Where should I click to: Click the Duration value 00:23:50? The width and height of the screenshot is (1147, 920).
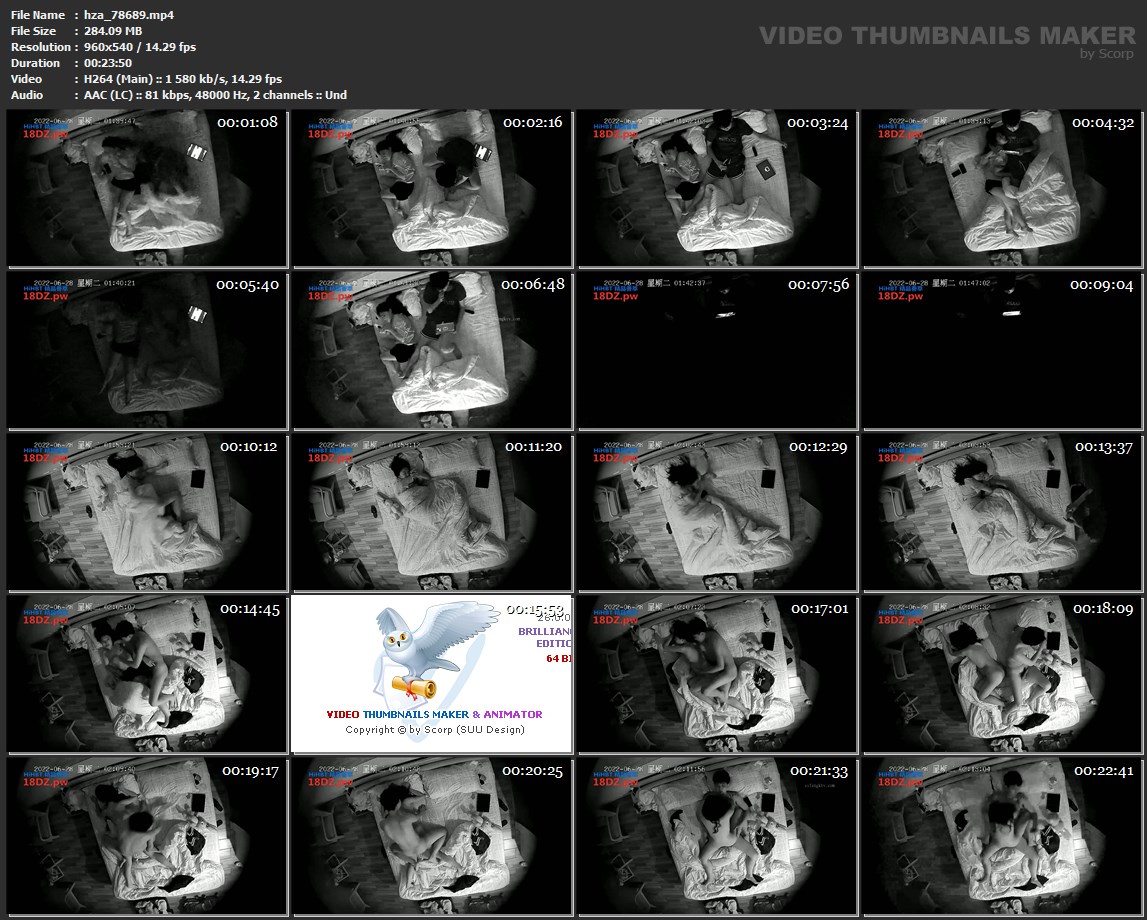[x=108, y=63]
